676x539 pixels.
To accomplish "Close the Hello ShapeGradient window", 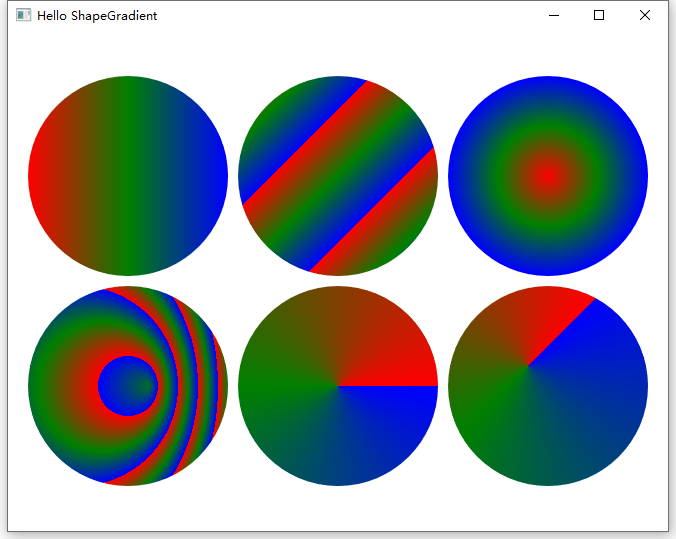I will point(645,16).
